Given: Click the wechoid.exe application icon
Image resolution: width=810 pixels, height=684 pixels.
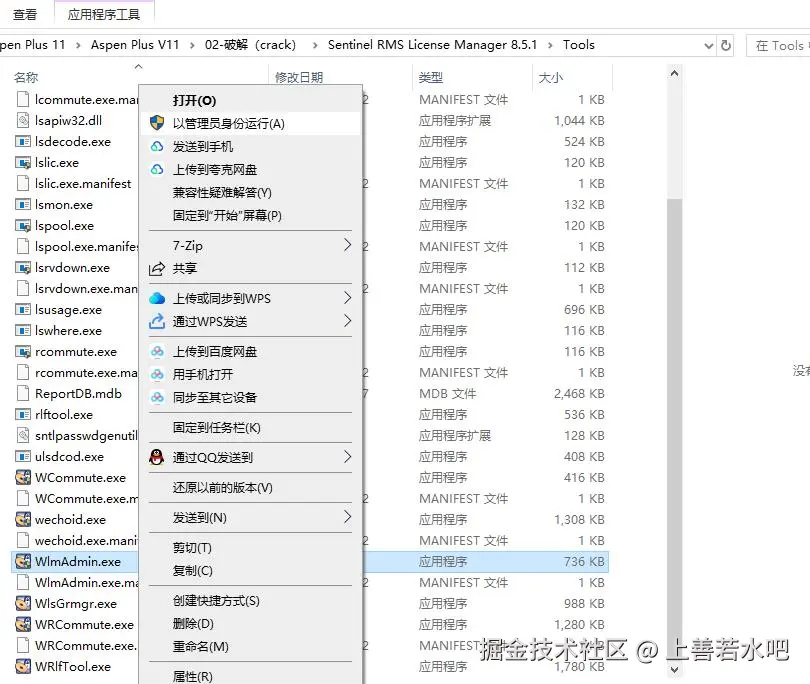Looking at the screenshot, I should click(x=23, y=520).
